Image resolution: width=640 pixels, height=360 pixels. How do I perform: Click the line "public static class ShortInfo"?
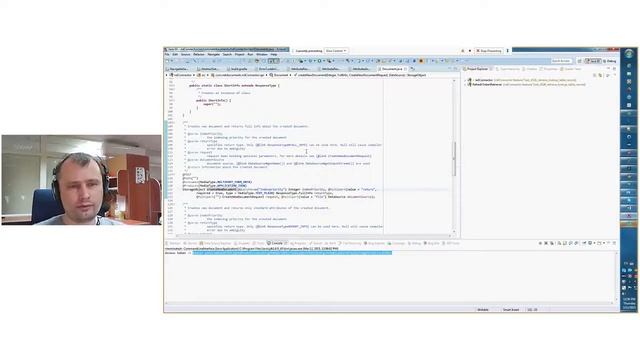pyautogui.click(x=234, y=86)
